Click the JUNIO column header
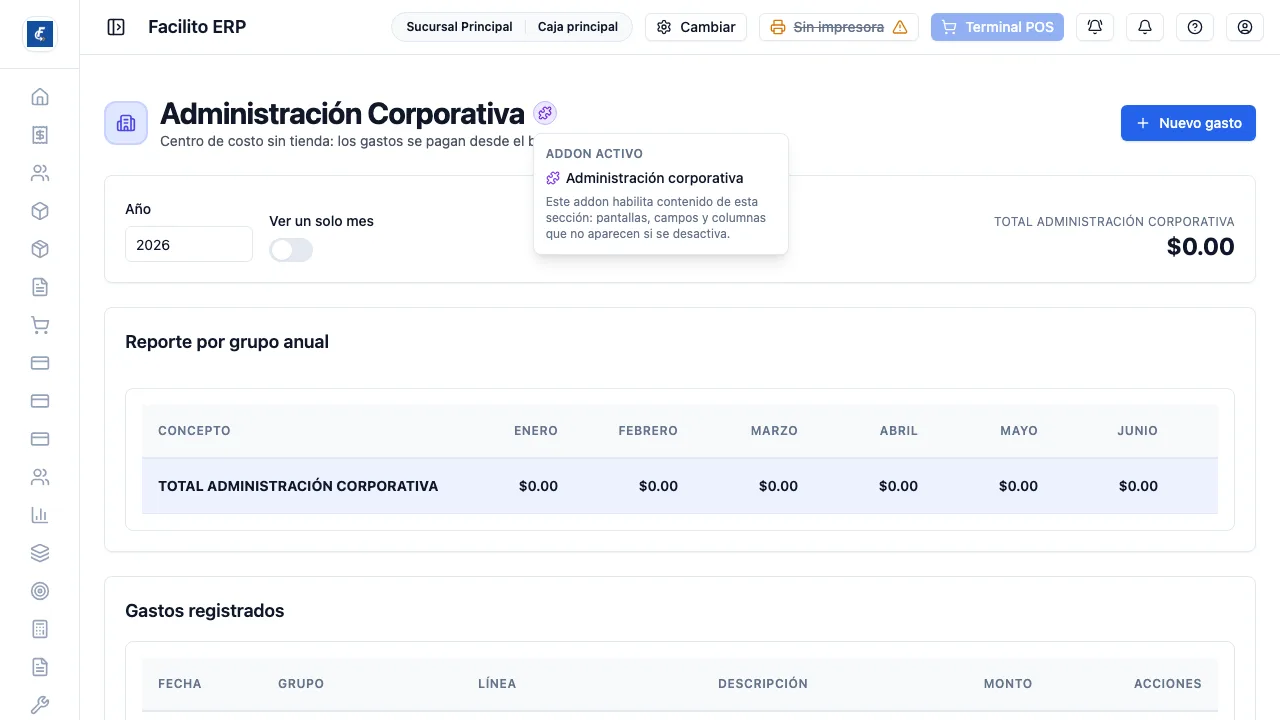Image resolution: width=1280 pixels, height=720 pixels. [x=1138, y=431]
